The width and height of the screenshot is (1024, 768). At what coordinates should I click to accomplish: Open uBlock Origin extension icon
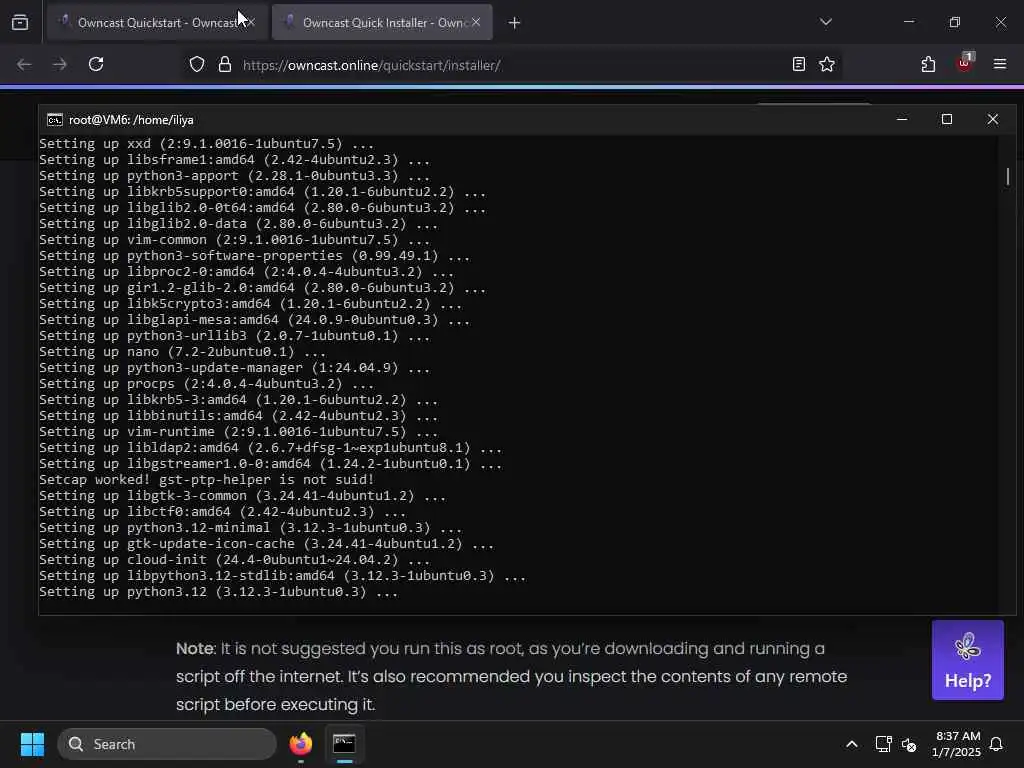(x=965, y=63)
